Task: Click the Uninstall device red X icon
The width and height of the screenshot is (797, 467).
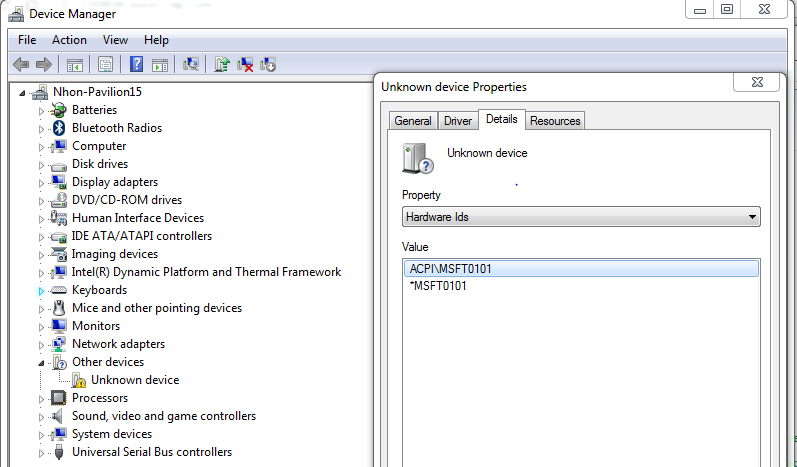Action: [245, 64]
